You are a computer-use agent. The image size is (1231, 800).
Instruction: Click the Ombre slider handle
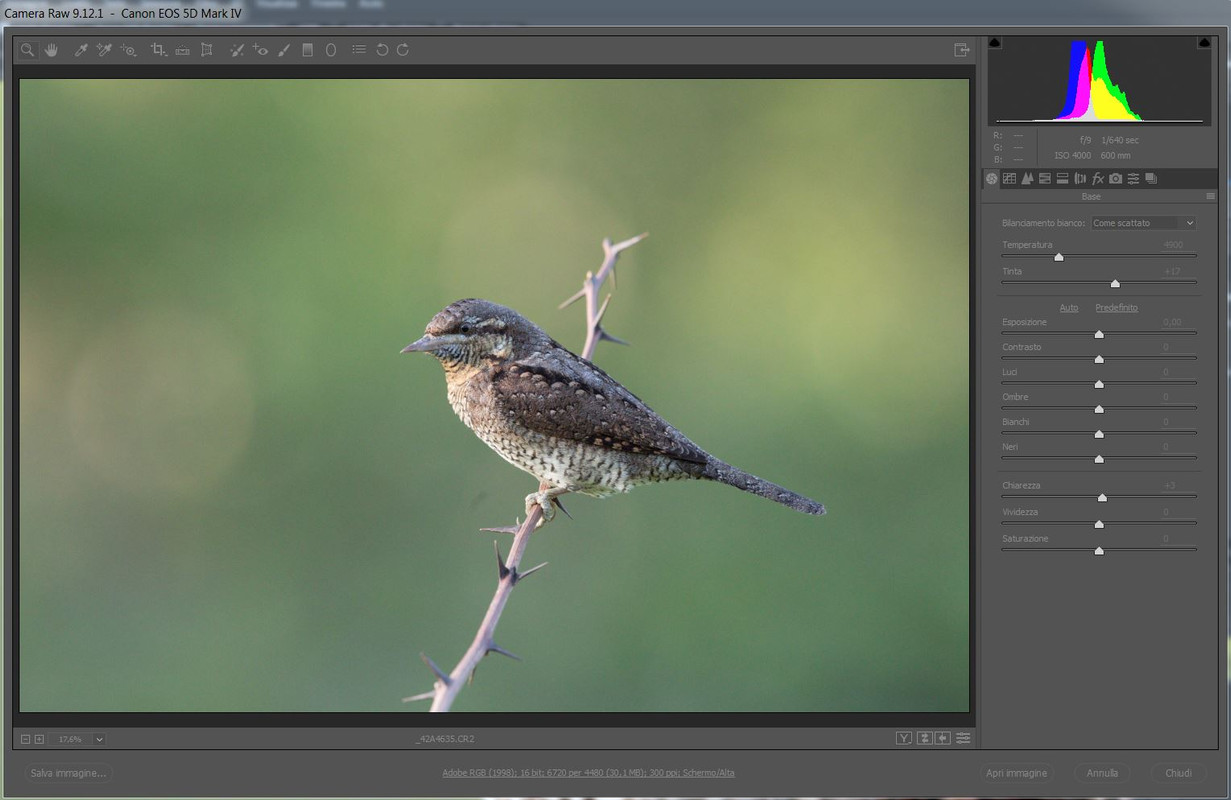1099,409
